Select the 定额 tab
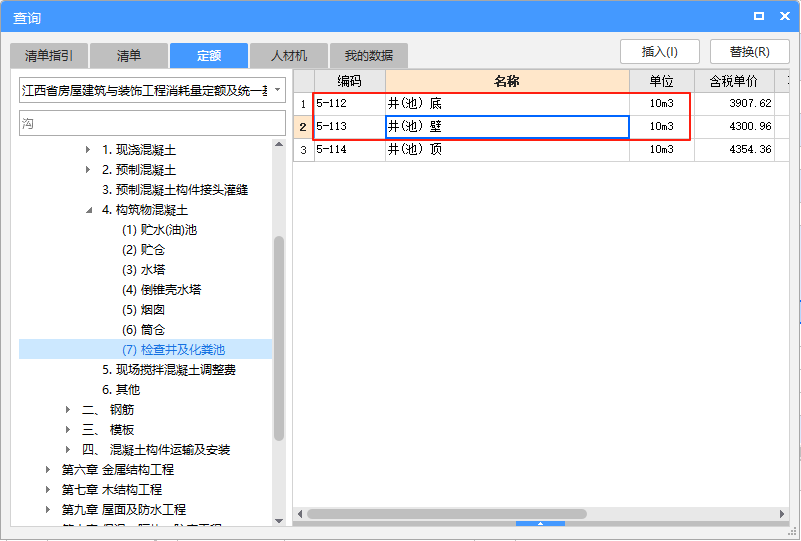 pyautogui.click(x=209, y=56)
